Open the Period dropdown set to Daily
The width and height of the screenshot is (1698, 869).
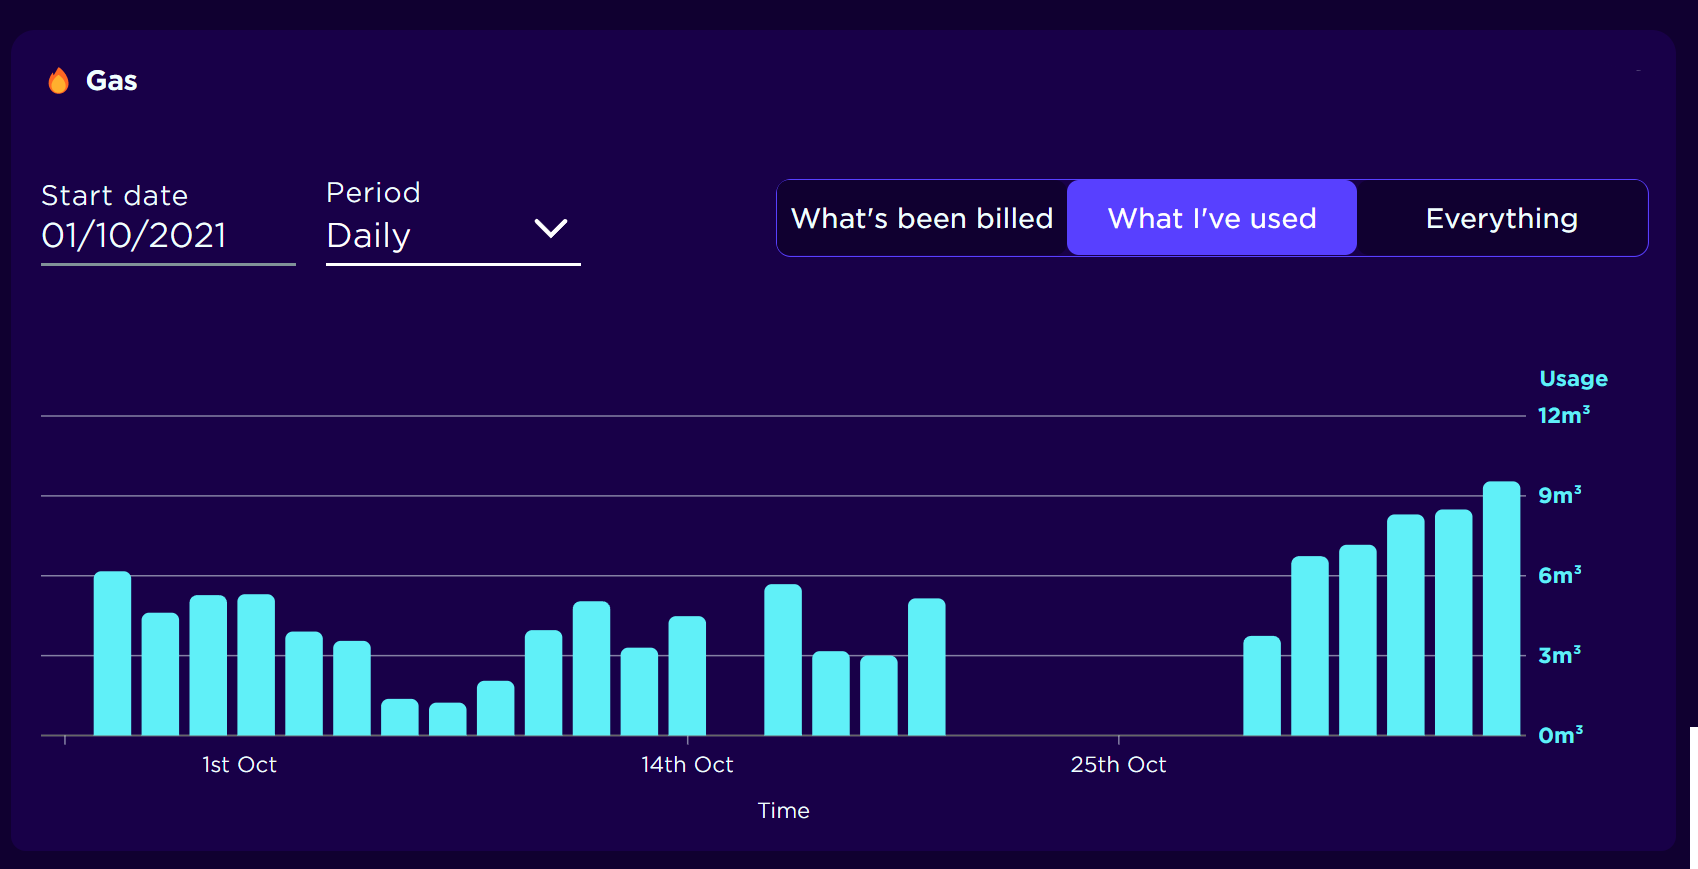pyautogui.click(x=452, y=235)
